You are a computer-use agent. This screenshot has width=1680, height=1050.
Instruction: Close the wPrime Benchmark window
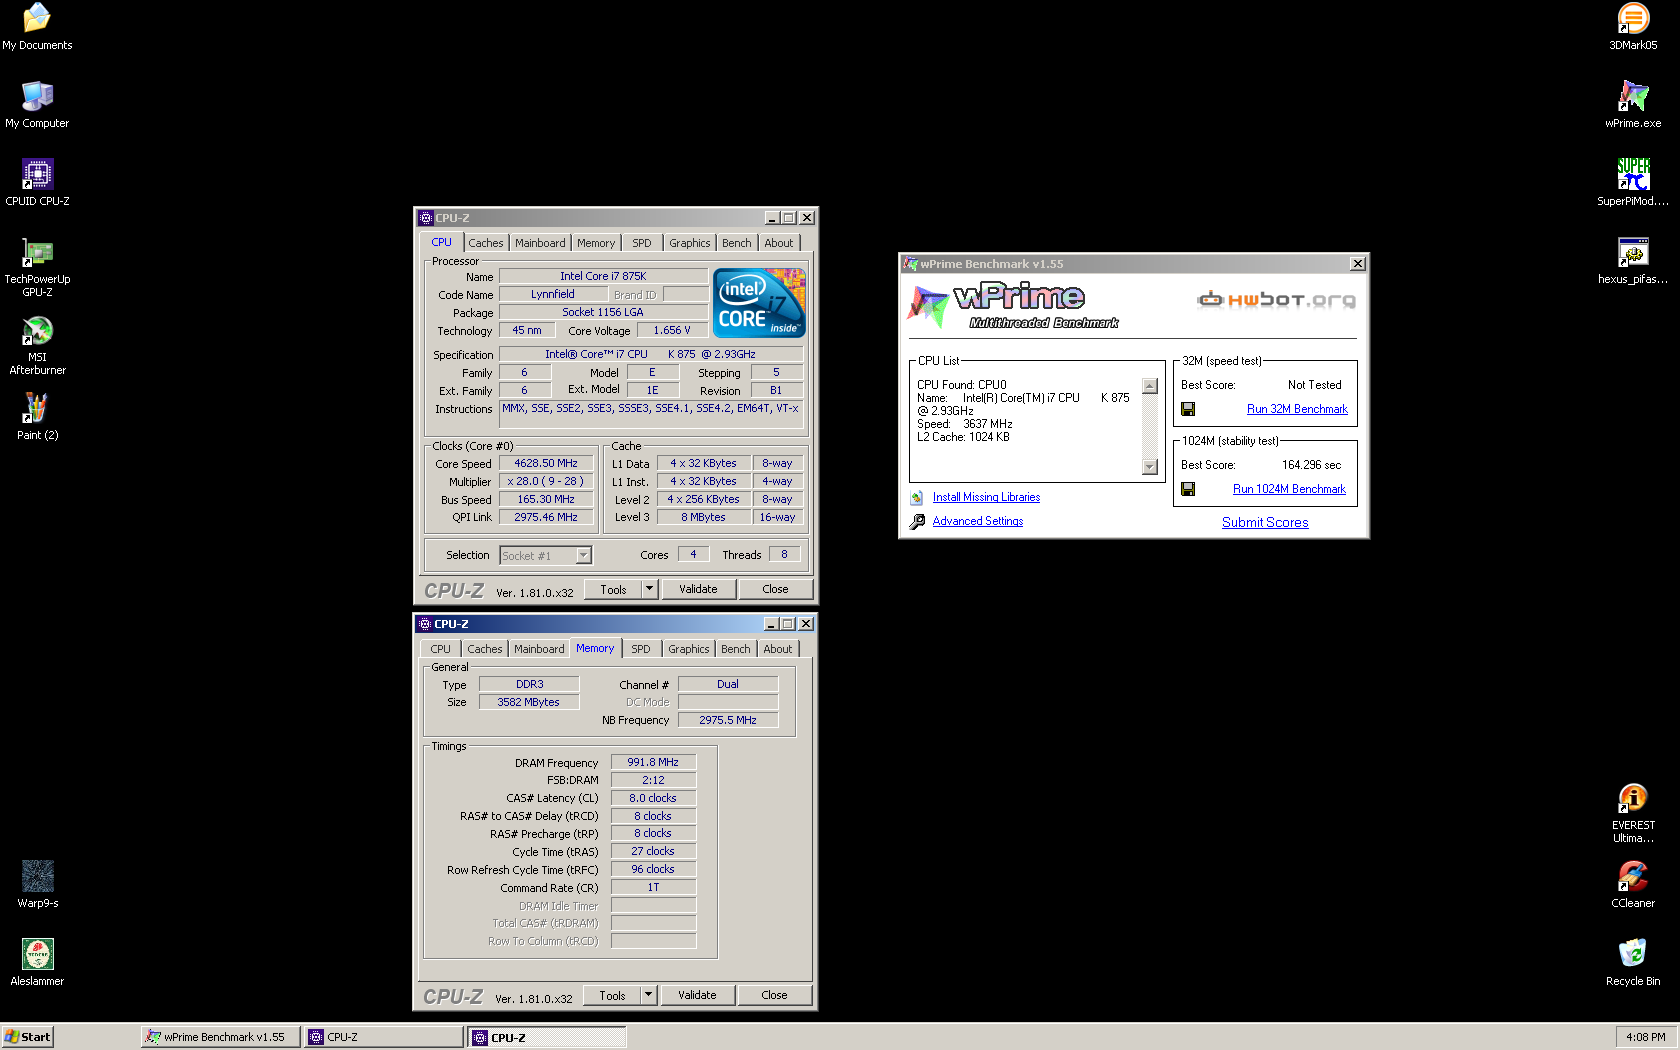coord(1357,264)
